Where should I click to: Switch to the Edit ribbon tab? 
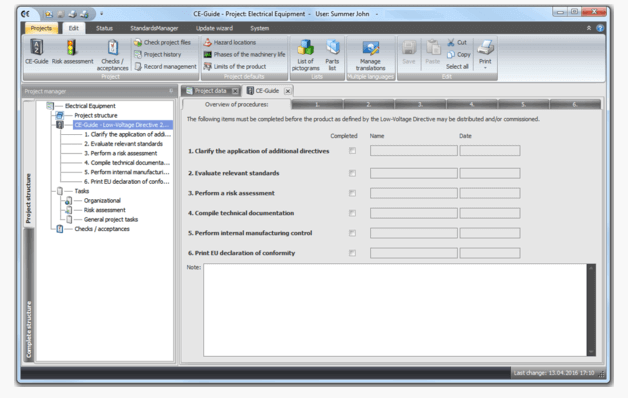pos(73,28)
